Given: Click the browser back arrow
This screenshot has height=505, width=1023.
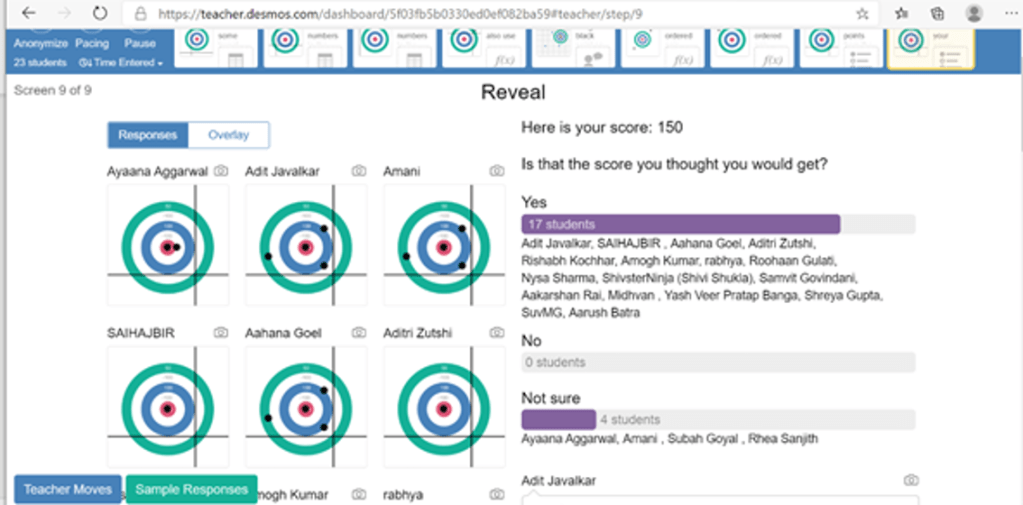Looking at the screenshot, I should (x=28, y=14).
